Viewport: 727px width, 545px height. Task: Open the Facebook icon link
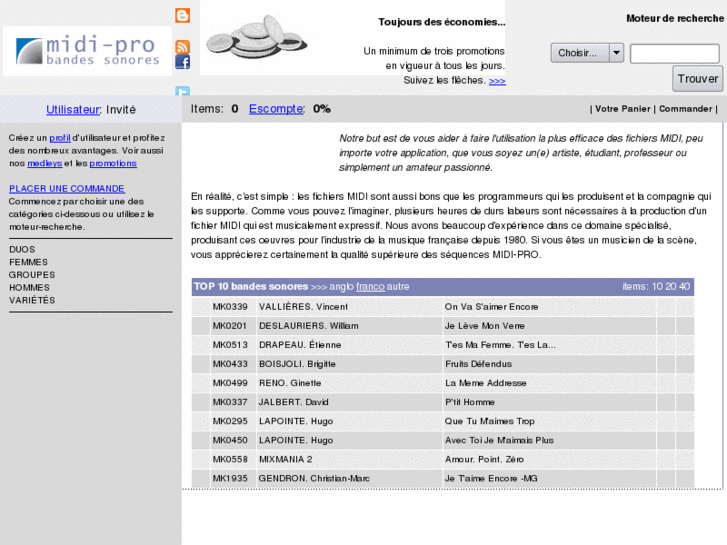tap(182, 62)
